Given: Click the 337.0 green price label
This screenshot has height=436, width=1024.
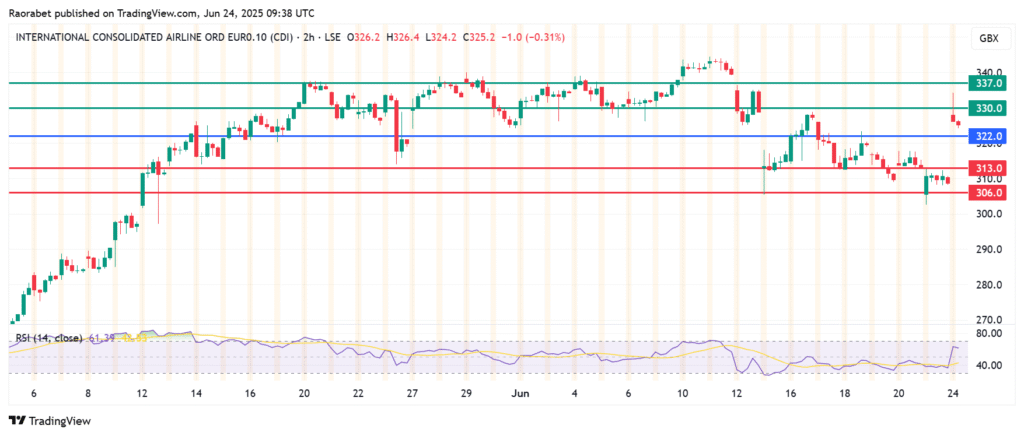Looking at the screenshot, I should click(988, 83).
